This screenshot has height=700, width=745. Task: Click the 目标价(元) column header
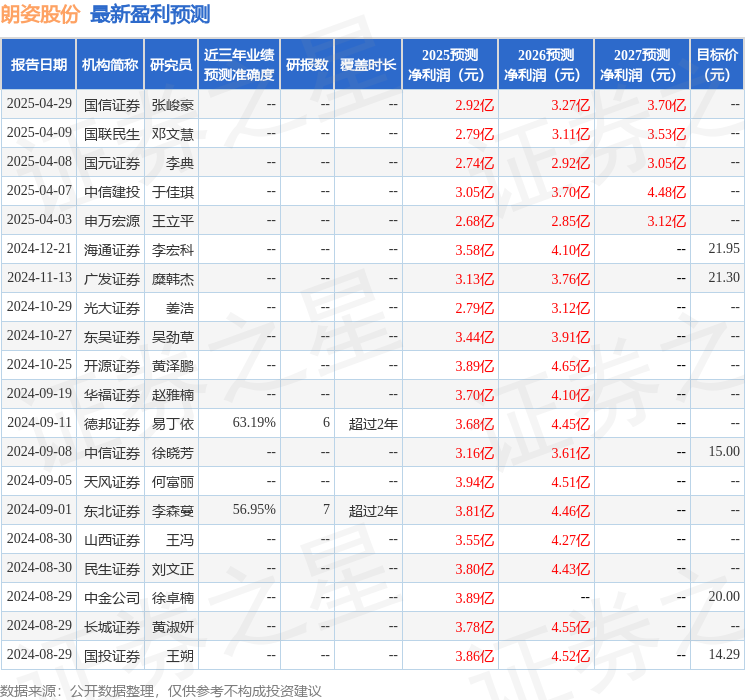[717, 65]
